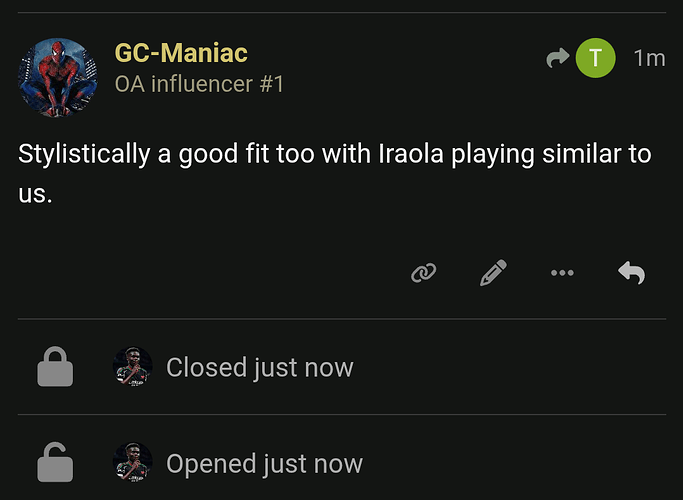
Task: Open GC-Maniac's Spider-Man avatar
Action: 58,78
